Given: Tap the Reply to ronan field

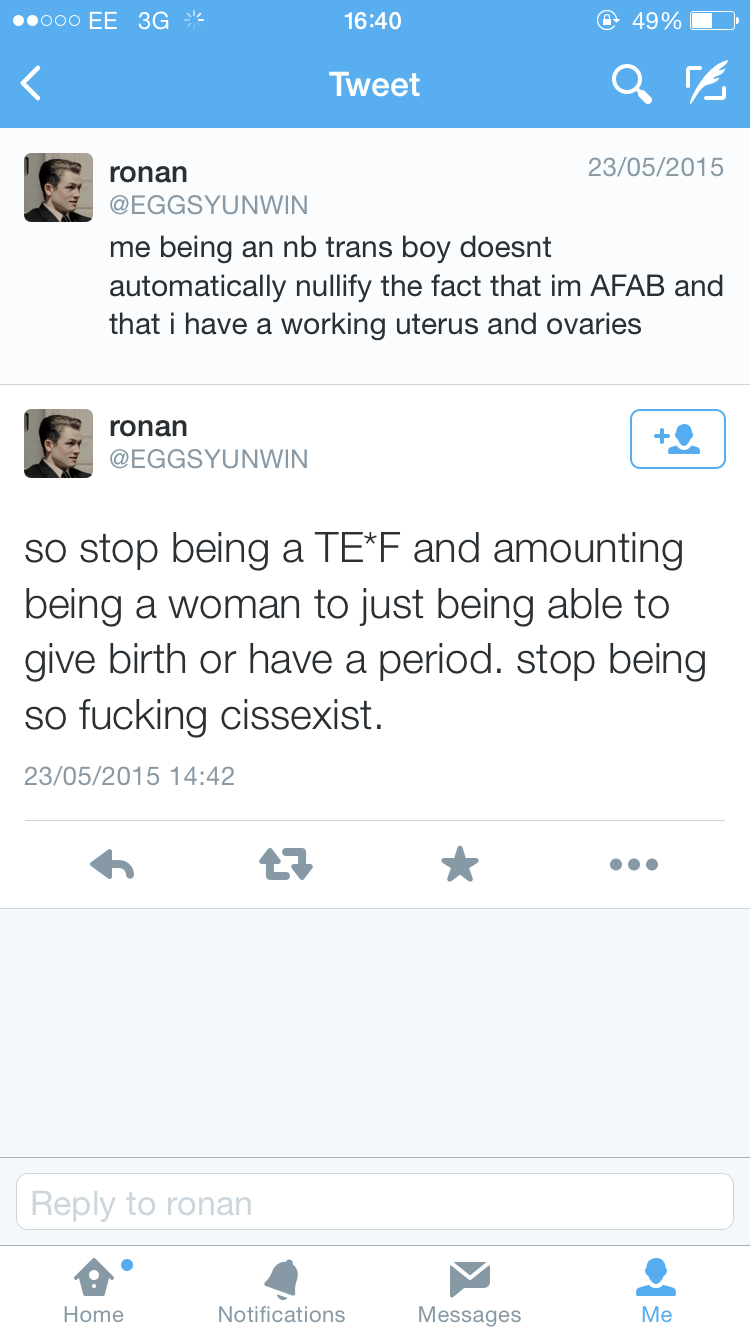Looking at the screenshot, I should click(x=375, y=1202).
